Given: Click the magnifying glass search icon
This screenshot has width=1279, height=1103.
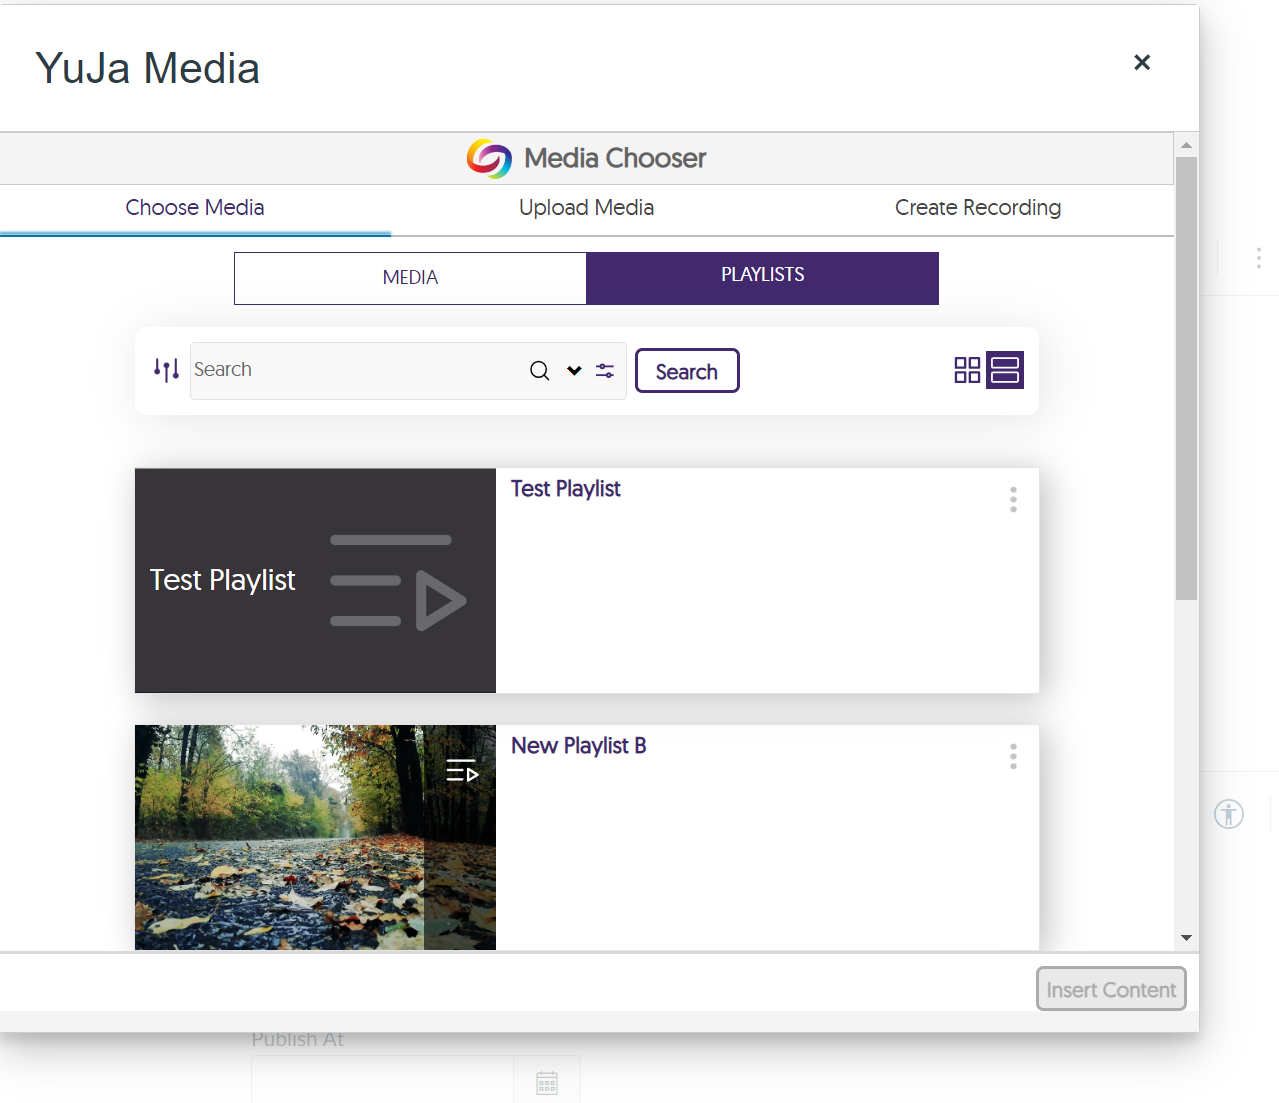Looking at the screenshot, I should (x=540, y=371).
